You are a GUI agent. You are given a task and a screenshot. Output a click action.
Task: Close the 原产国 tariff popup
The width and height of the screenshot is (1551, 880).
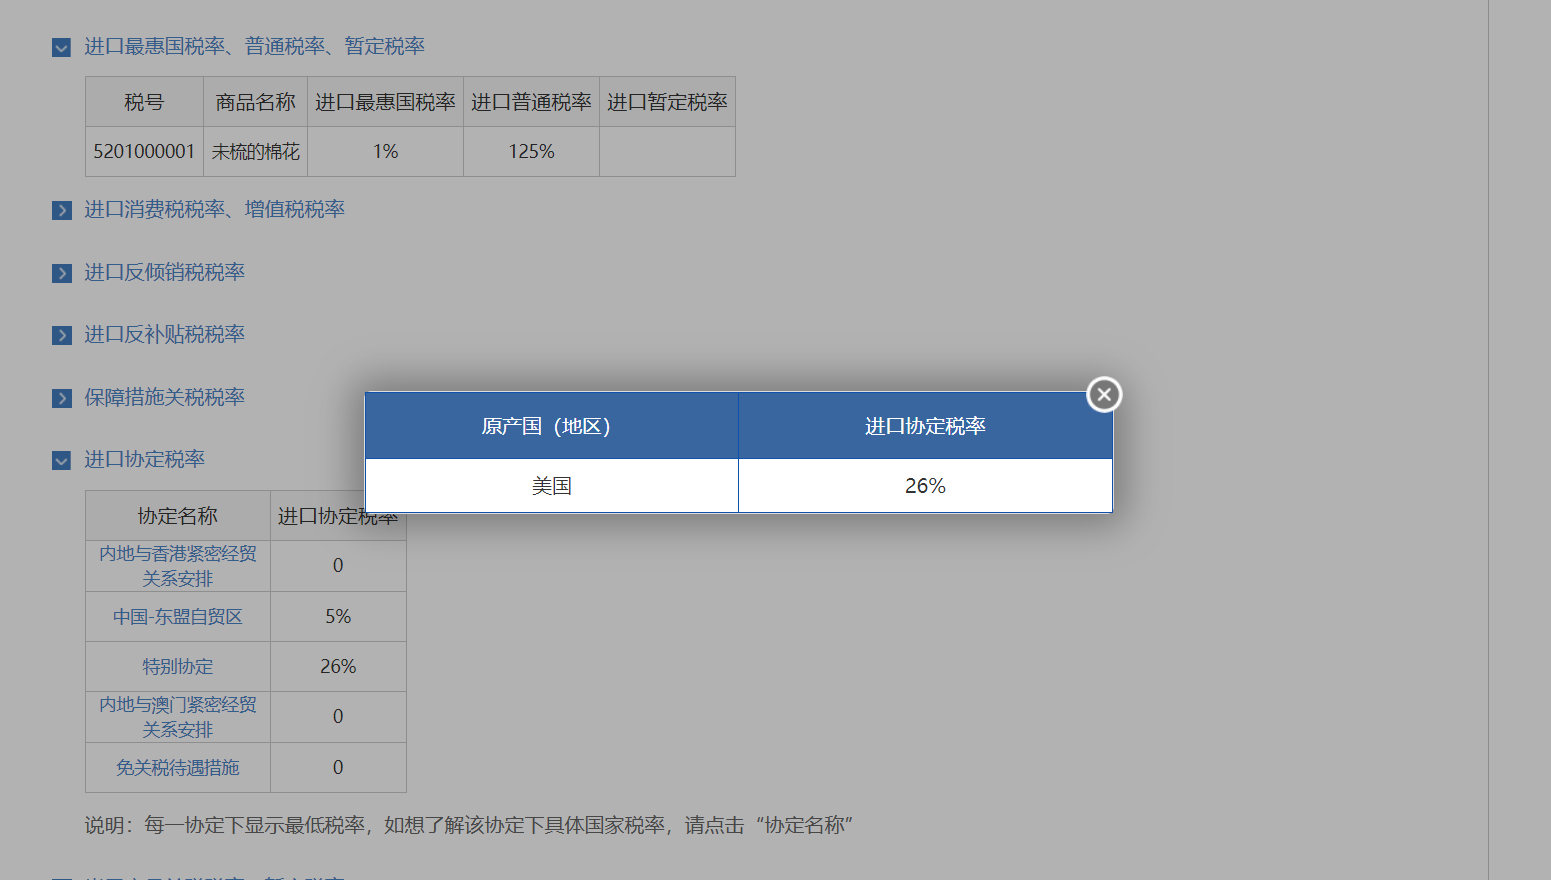click(x=1104, y=395)
